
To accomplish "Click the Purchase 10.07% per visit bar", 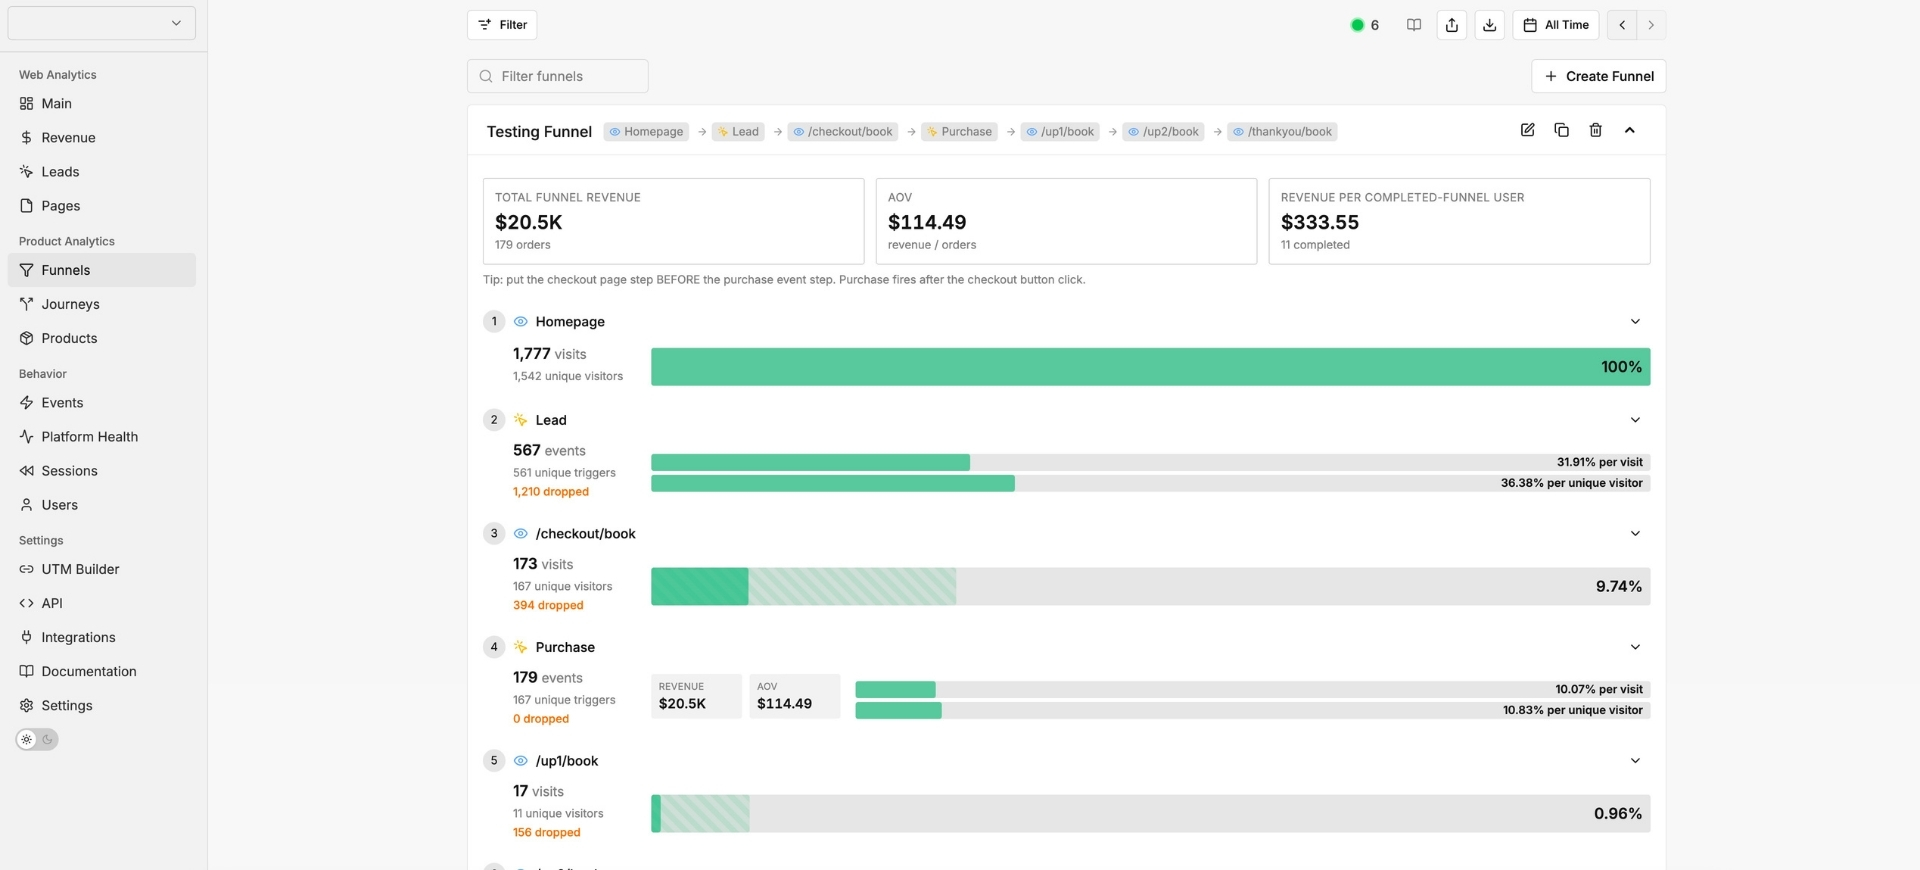I will tap(1252, 689).
